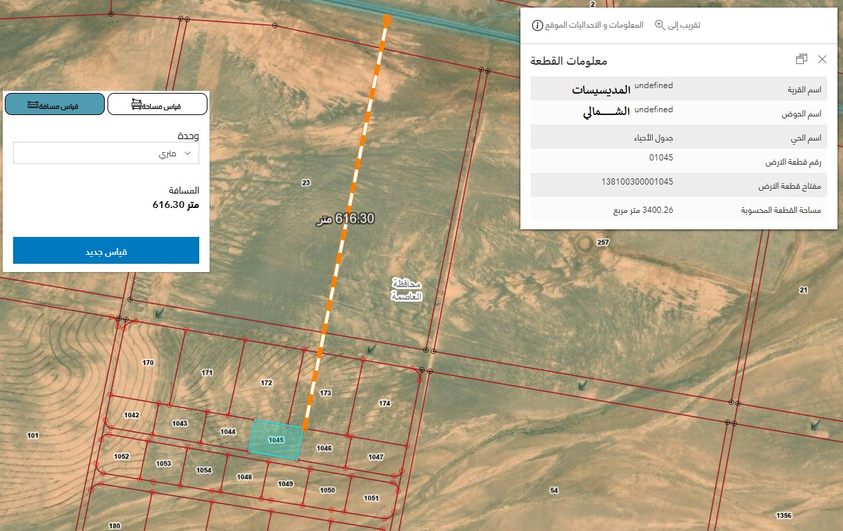Click the تقريب إلى zoom-to link
This screenshot has height=531, width=843.
[x=684, y=25]
